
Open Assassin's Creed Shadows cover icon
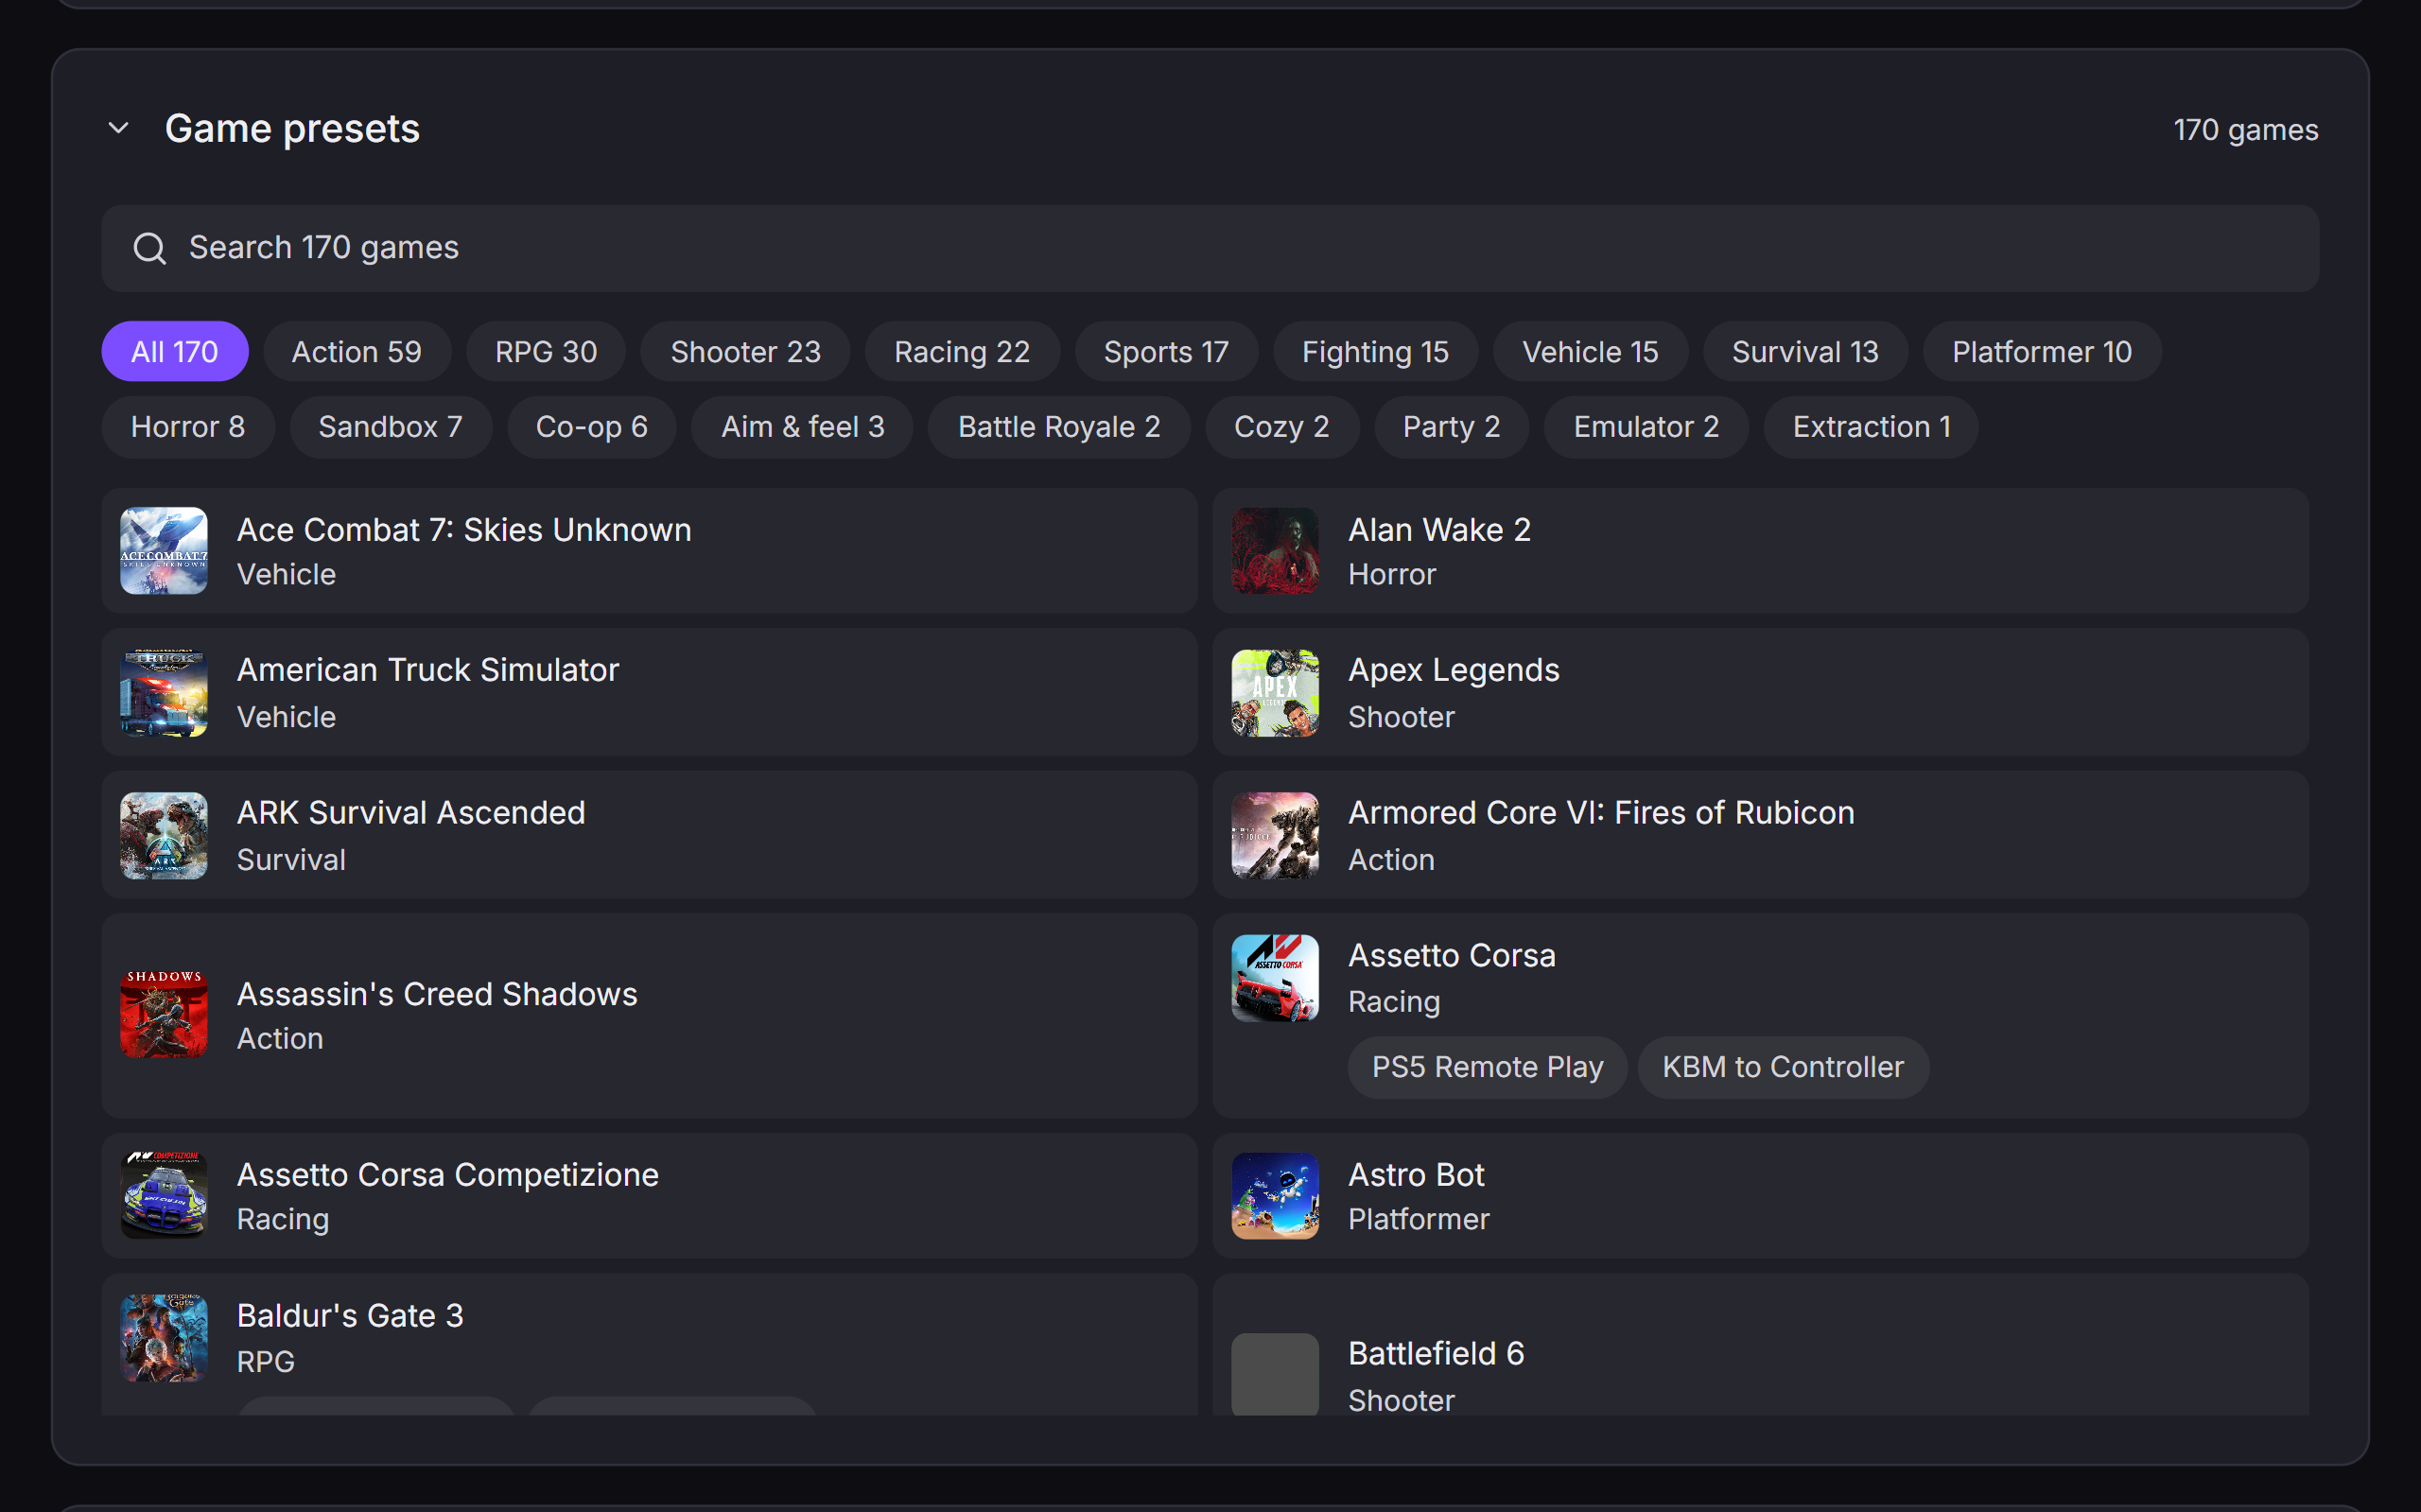(x=164, y=1015)
